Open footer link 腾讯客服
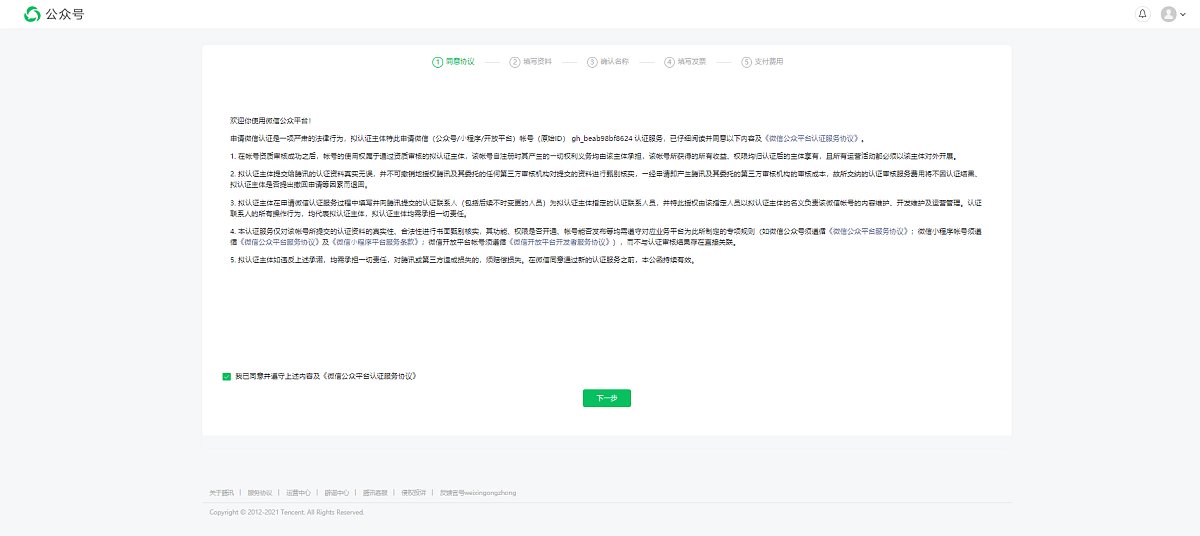1200x536 pixels. coord(375,493)
